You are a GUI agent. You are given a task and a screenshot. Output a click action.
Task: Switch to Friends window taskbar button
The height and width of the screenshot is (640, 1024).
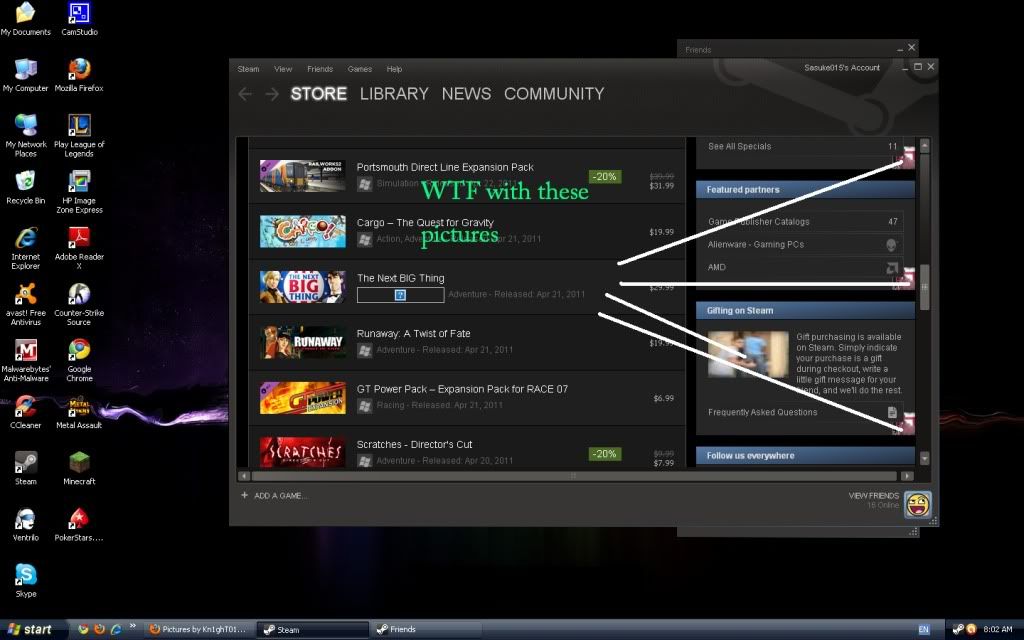tap(427, 630)
